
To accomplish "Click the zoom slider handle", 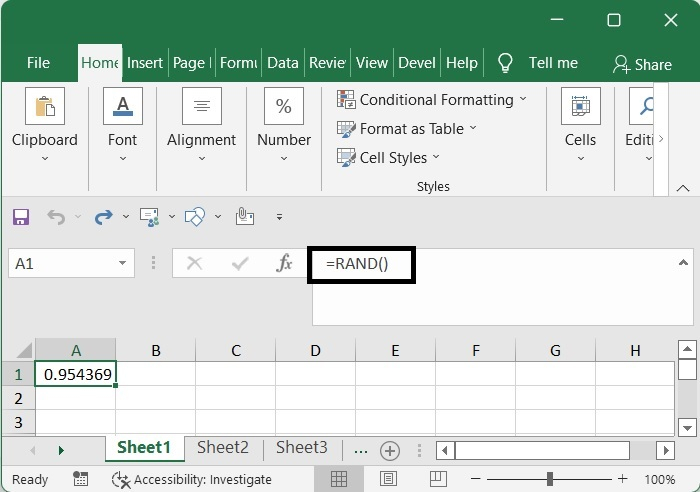I will (550, 479).
